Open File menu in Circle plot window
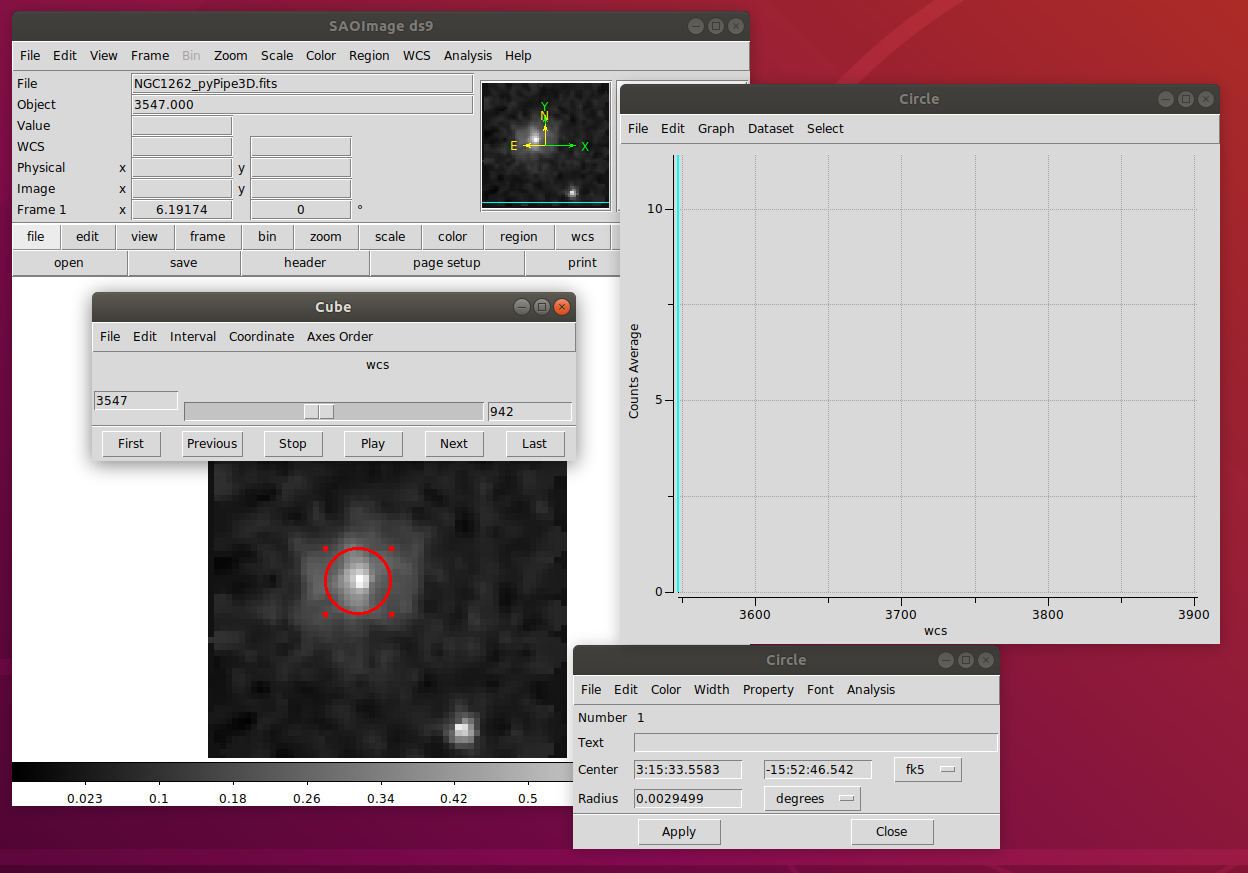 [638, 129]
